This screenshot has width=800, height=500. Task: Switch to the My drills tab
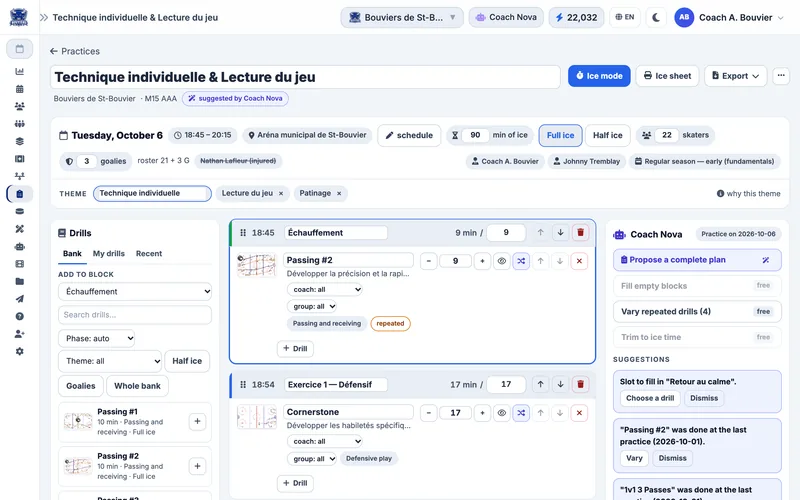109,254
